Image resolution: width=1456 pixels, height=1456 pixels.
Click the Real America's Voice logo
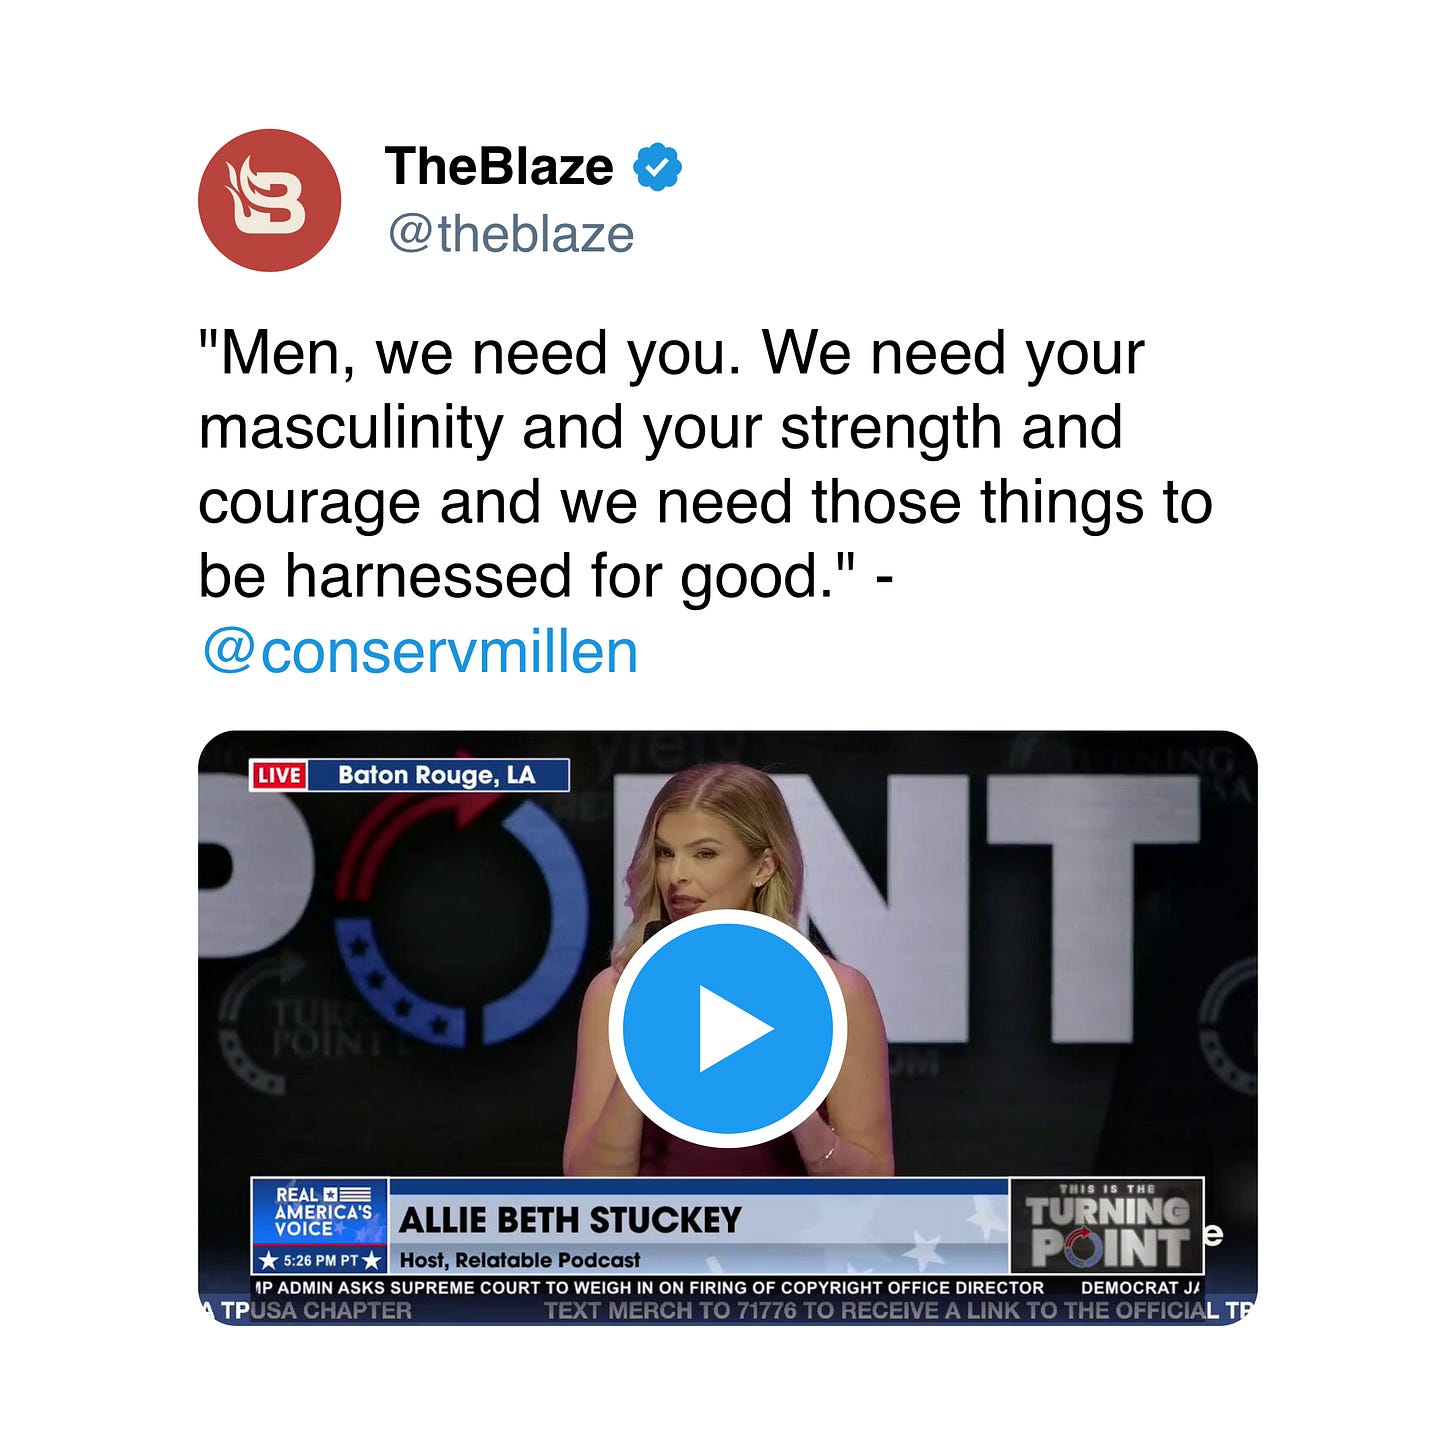[x=320, y=1212]
